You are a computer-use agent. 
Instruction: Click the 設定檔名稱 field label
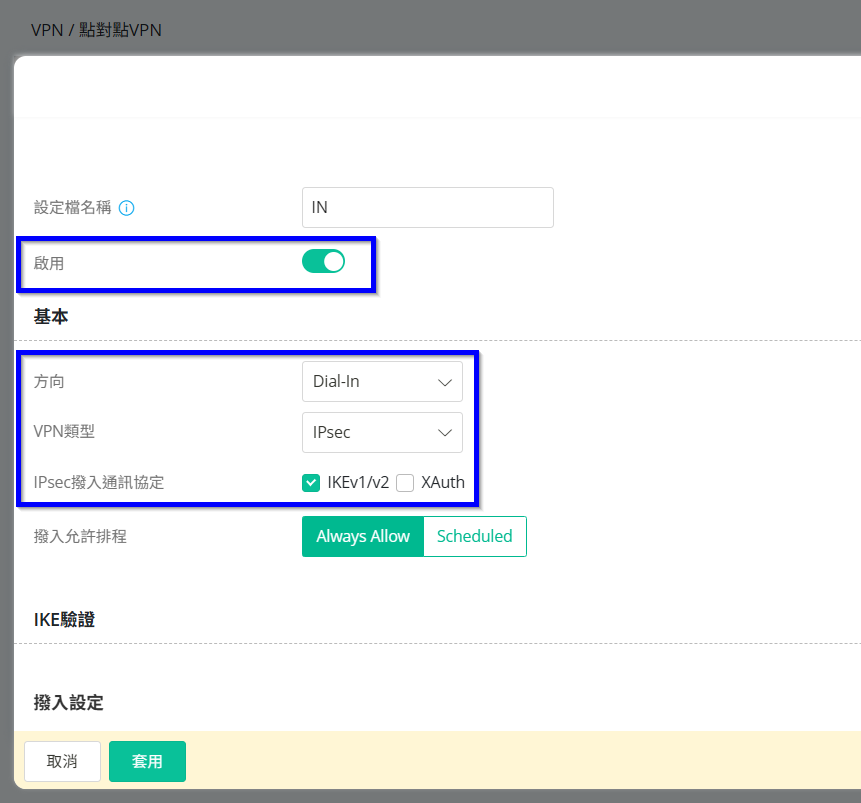pos(72,208)
